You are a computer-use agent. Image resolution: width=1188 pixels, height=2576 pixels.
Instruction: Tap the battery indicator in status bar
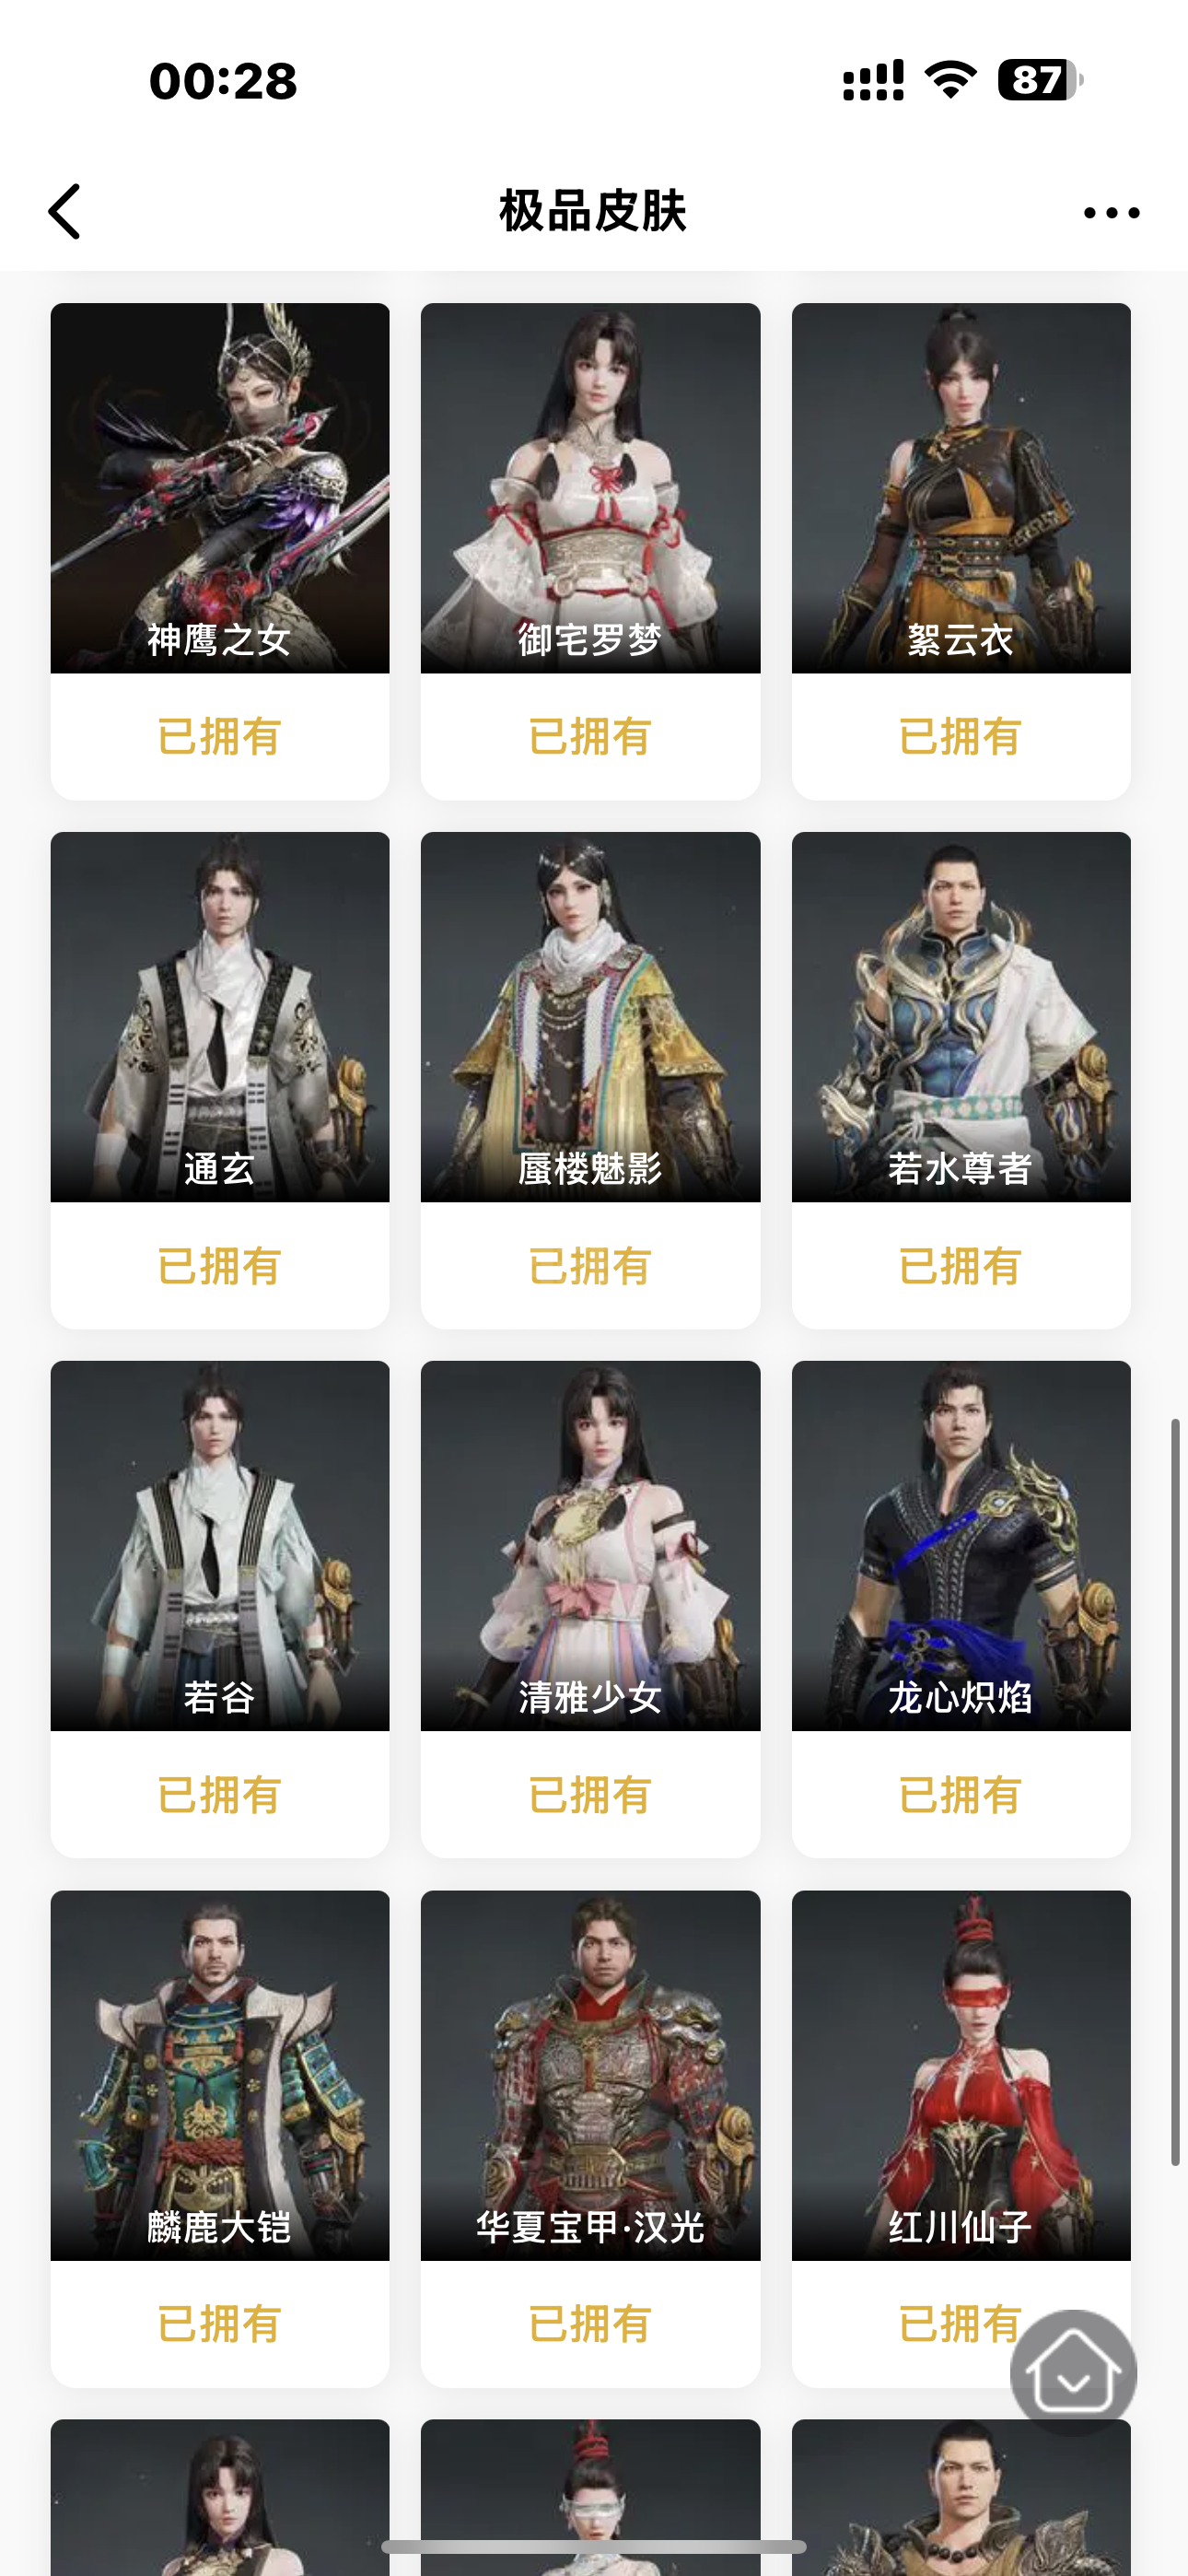[x=1039, y=80]
